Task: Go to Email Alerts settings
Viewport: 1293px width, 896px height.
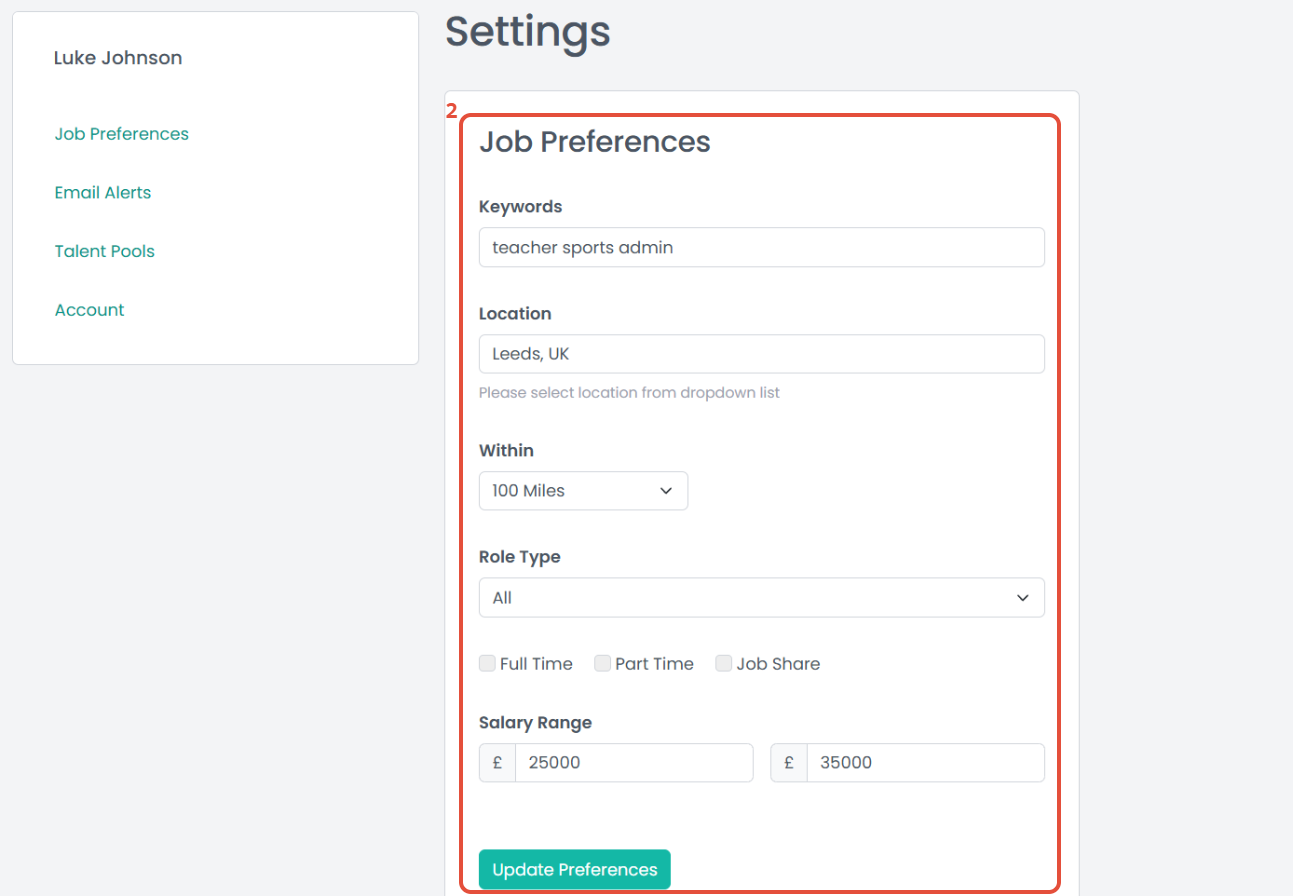Action: (x=103, y=193)
